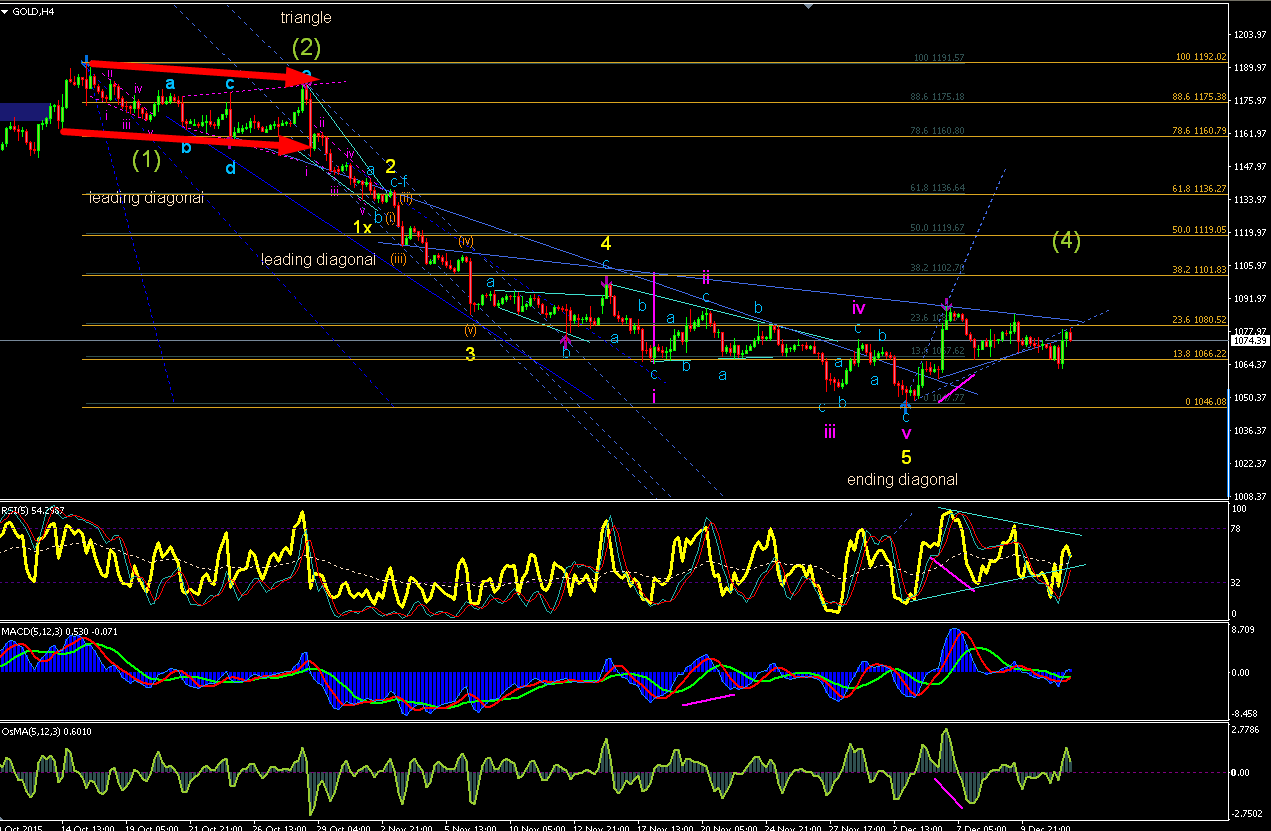Select orange Fibonacci label 38.2 1101.83
The image size is (1271, 831).
tap(1199, 270)
